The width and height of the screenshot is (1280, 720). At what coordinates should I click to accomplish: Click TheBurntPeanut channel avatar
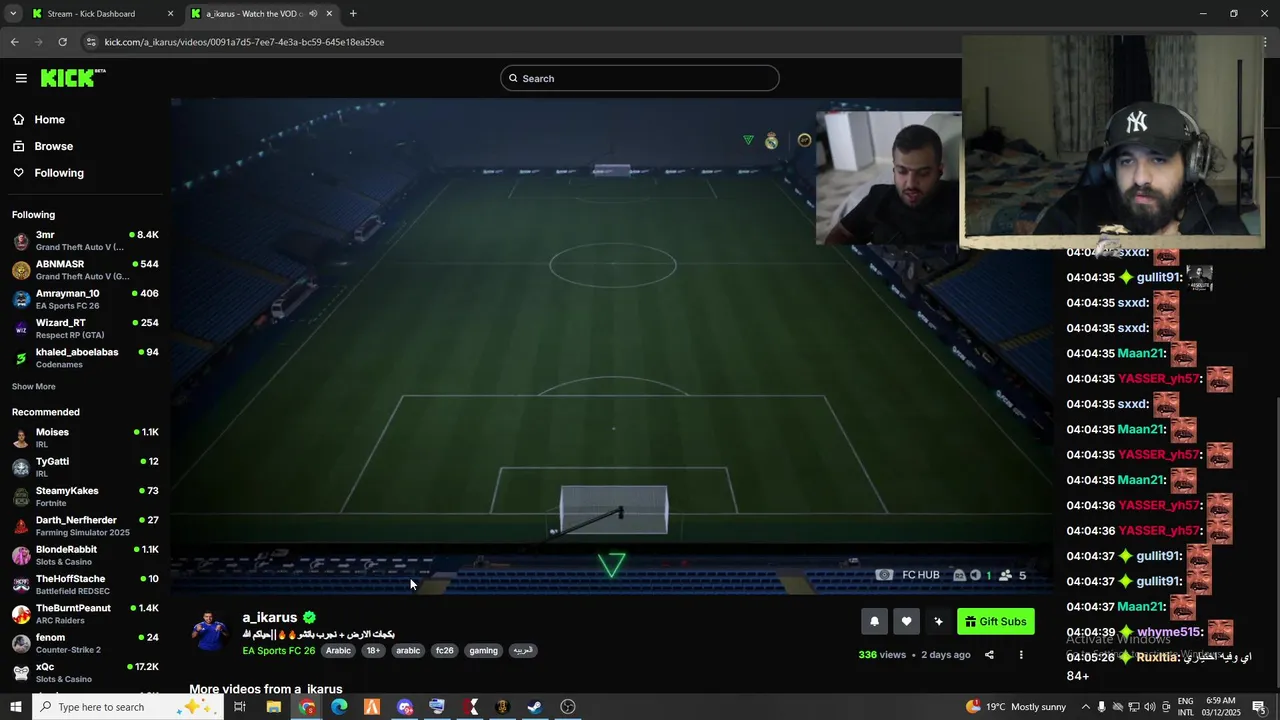[x=21, y=614]
